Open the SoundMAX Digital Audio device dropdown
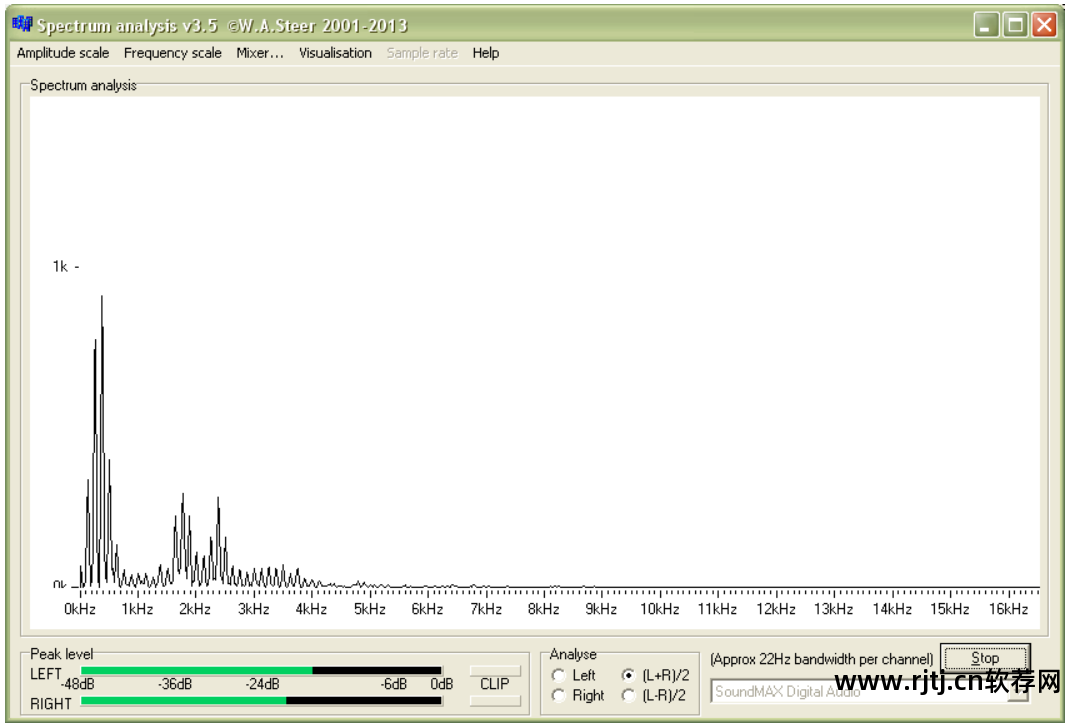 click(x=1020, y=694)
